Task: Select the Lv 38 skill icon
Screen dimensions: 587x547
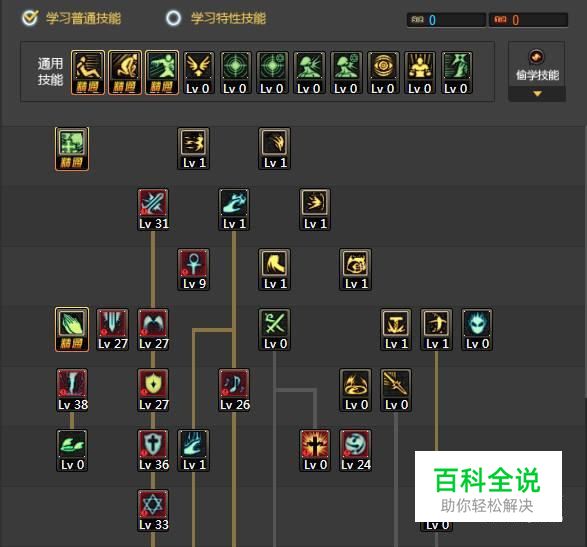Action: (x=72, y=391)
